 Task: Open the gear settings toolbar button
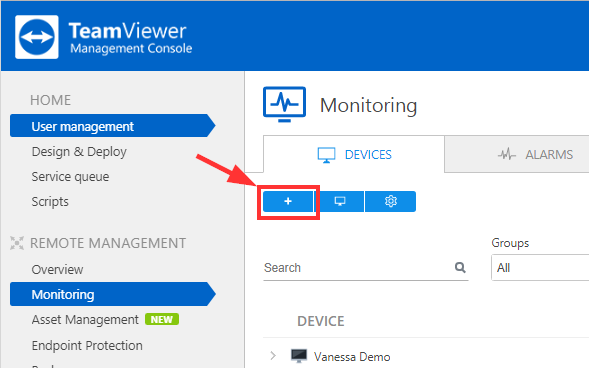click(x=391, y=201)
